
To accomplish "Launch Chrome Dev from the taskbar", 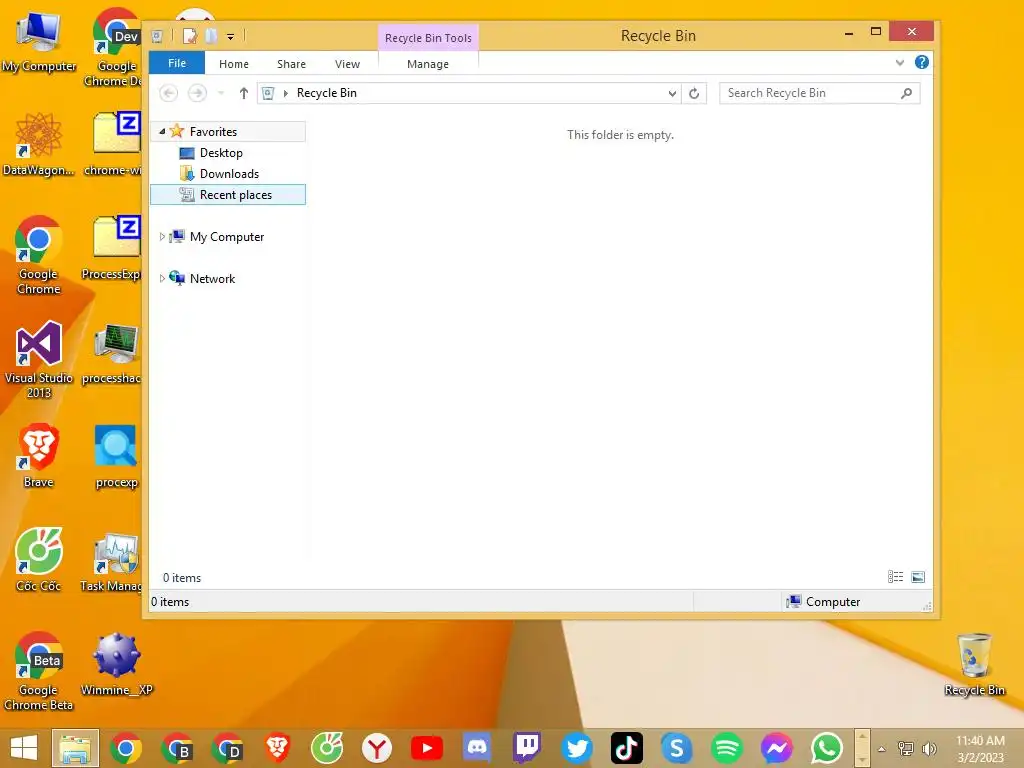I will [x=227, y=748].
